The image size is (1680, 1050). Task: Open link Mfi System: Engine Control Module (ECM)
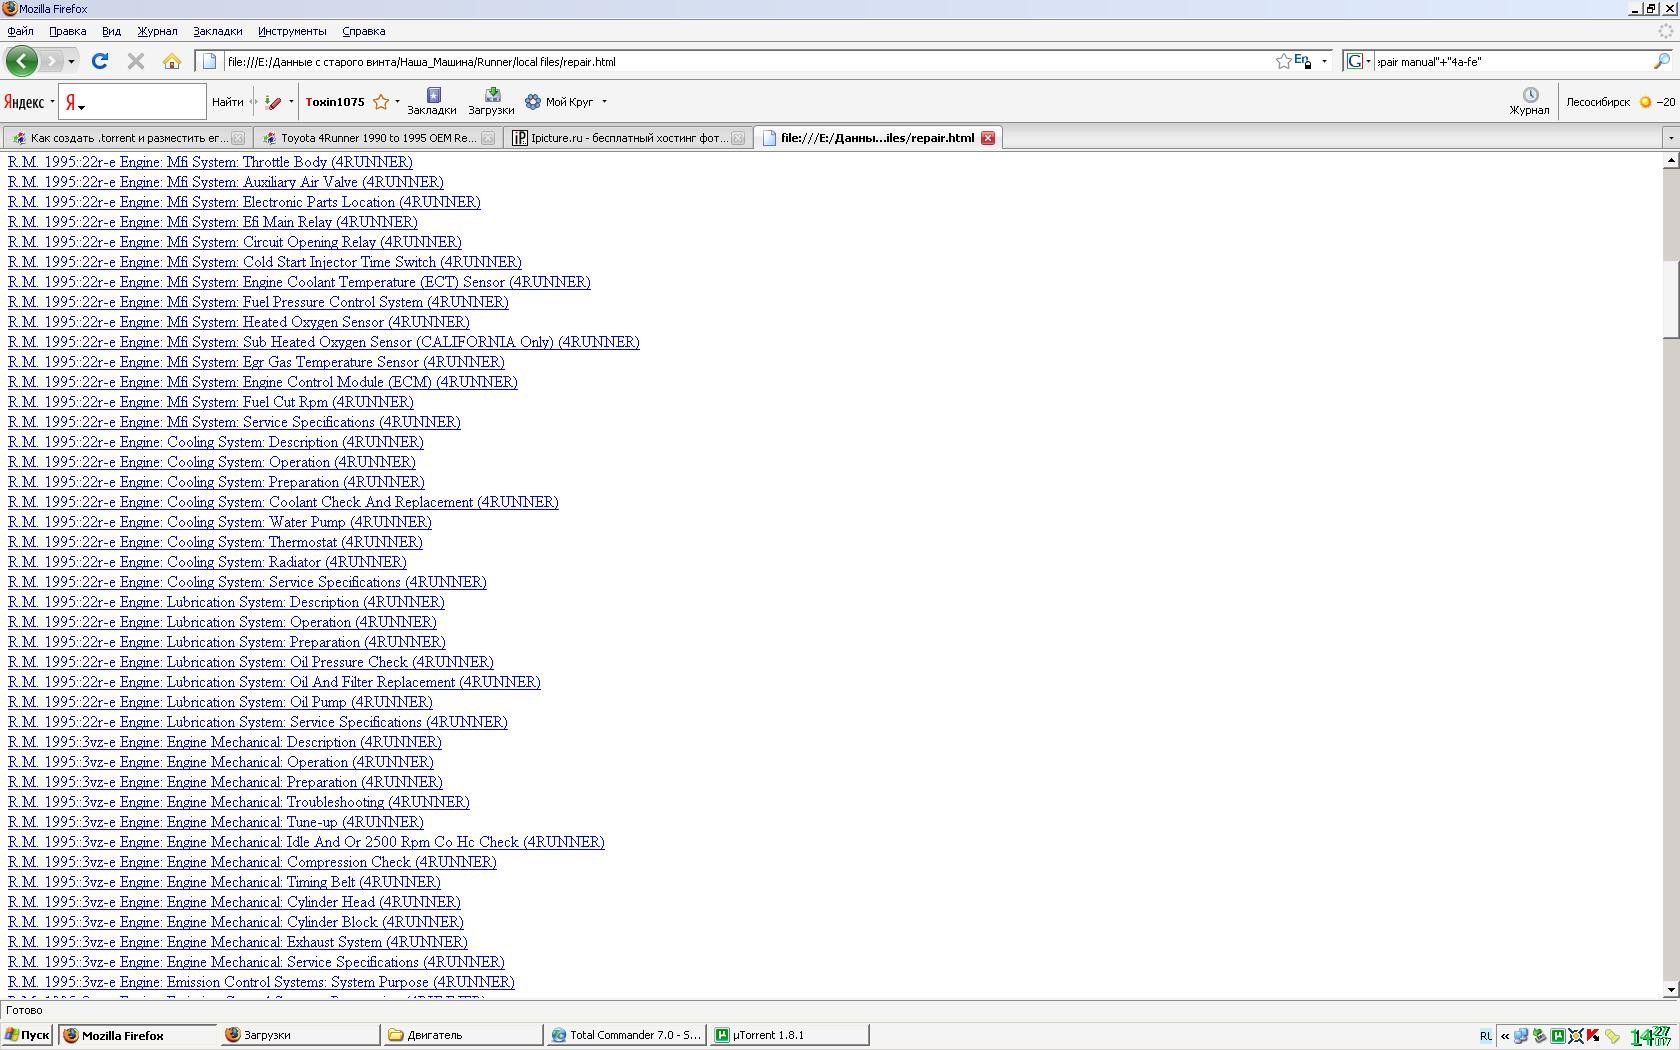tap(263, 382)
